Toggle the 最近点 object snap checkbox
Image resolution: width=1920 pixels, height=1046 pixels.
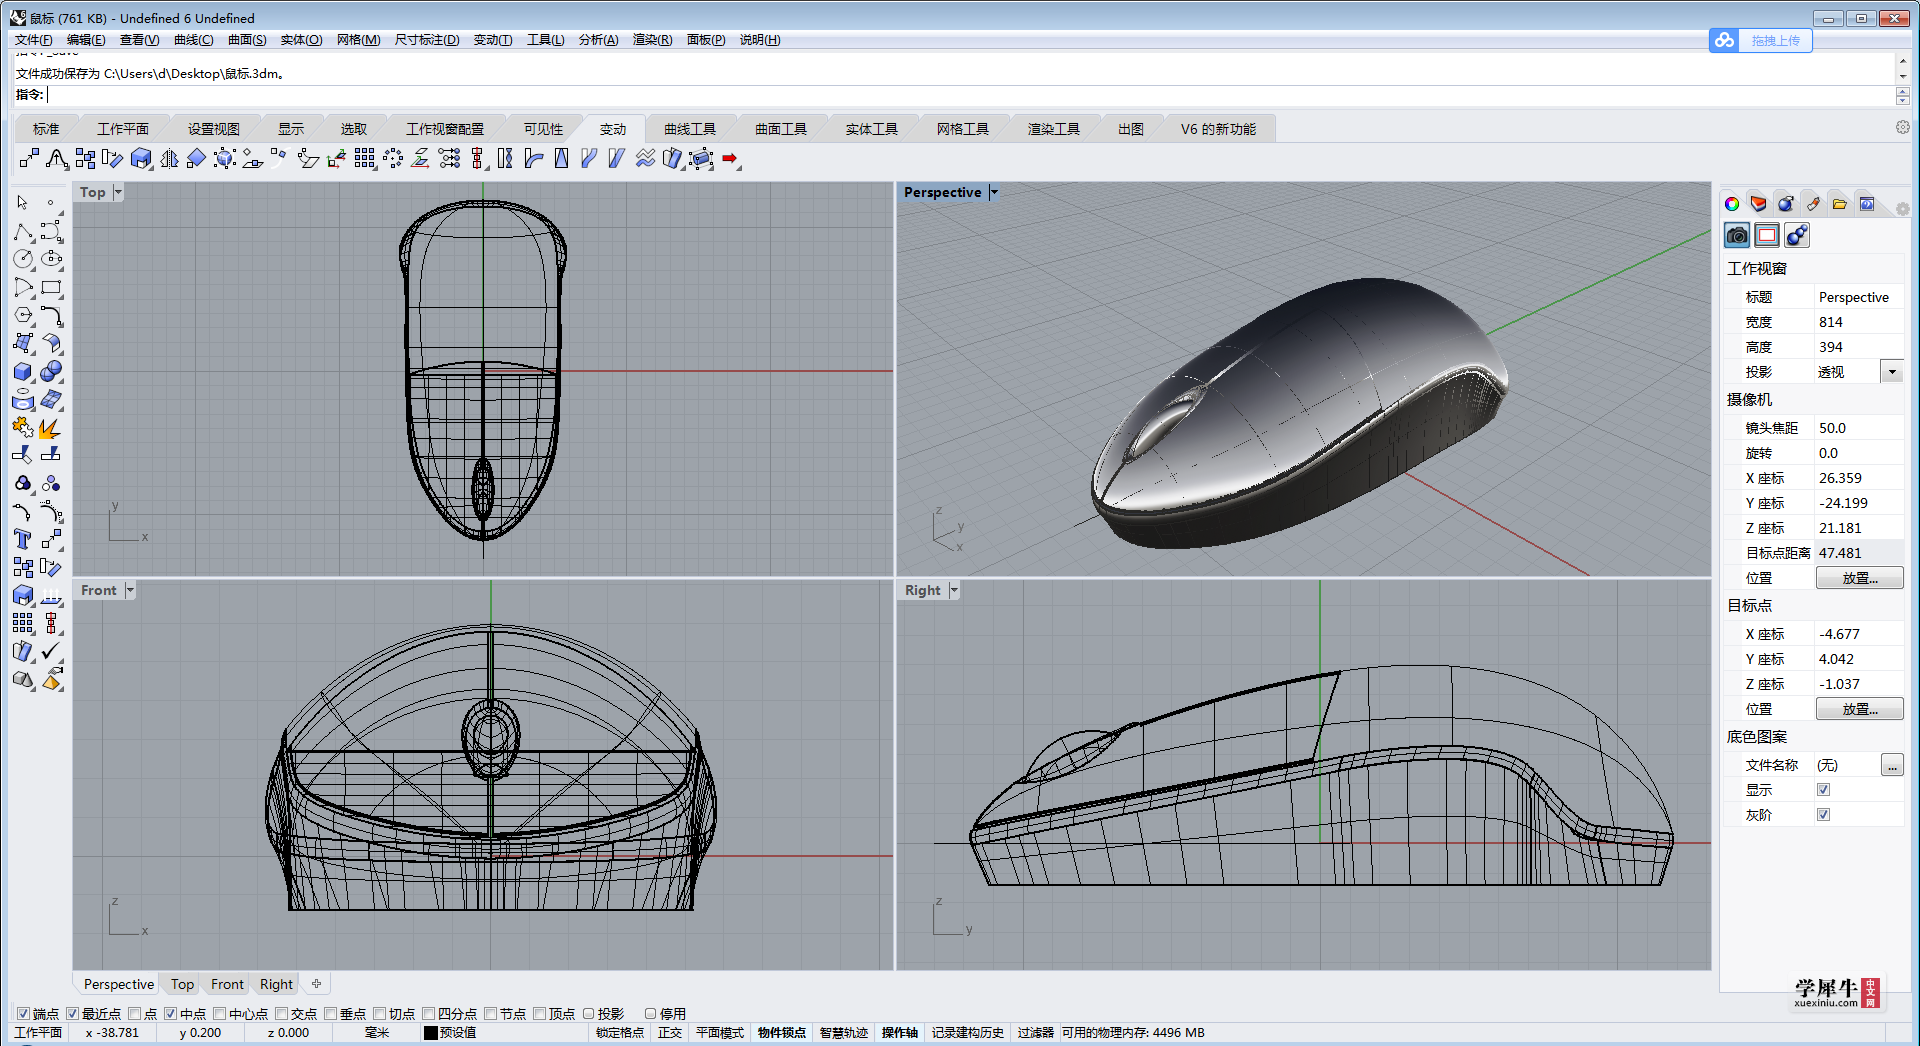tap(72, 1013)
